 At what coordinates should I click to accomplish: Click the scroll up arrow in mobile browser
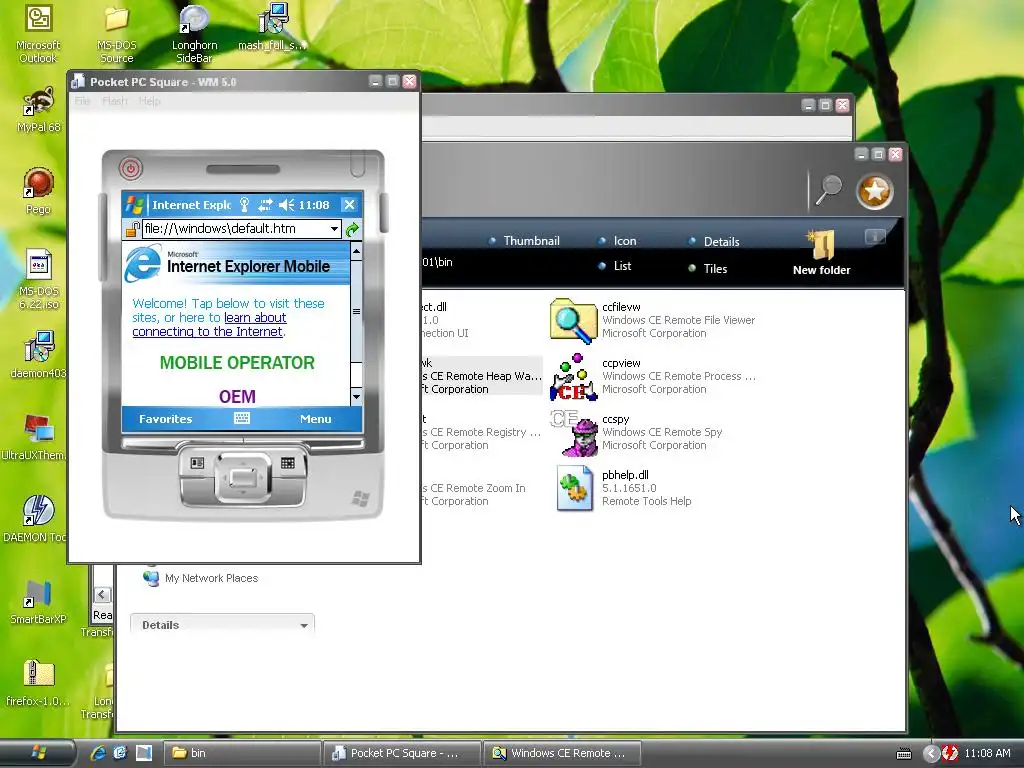(357, 251)
